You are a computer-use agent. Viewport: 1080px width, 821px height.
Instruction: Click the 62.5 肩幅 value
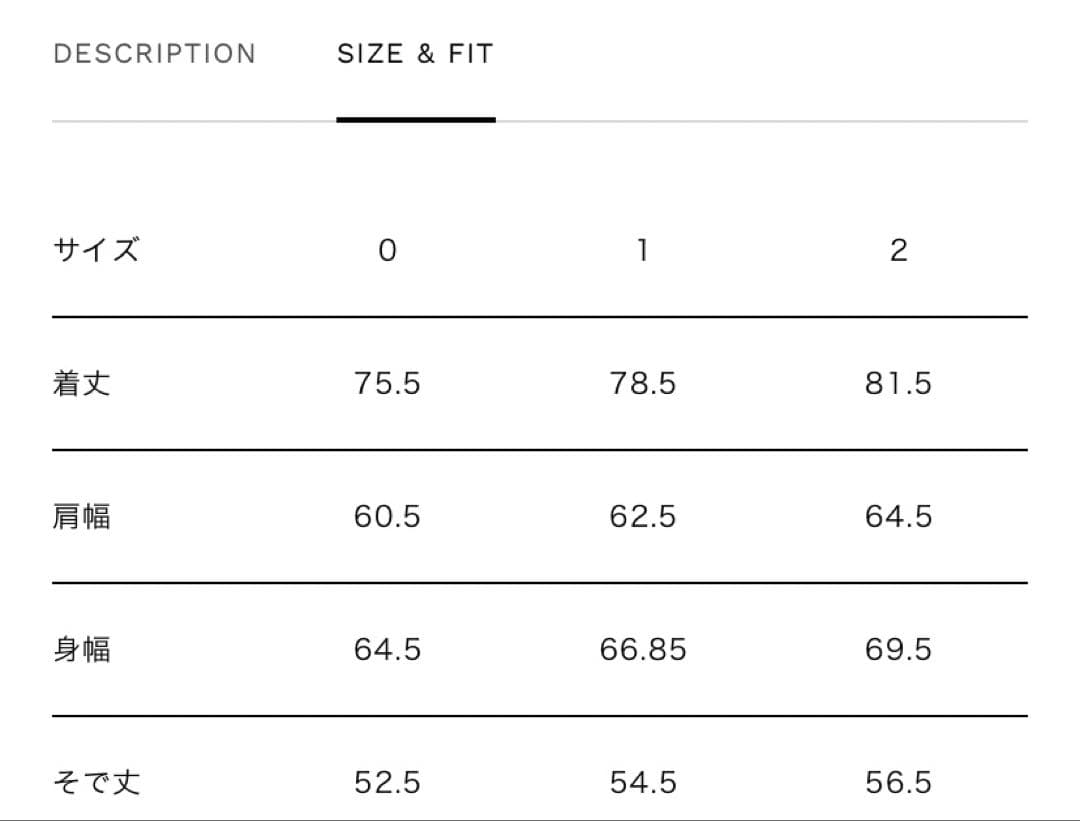point(643,517)
